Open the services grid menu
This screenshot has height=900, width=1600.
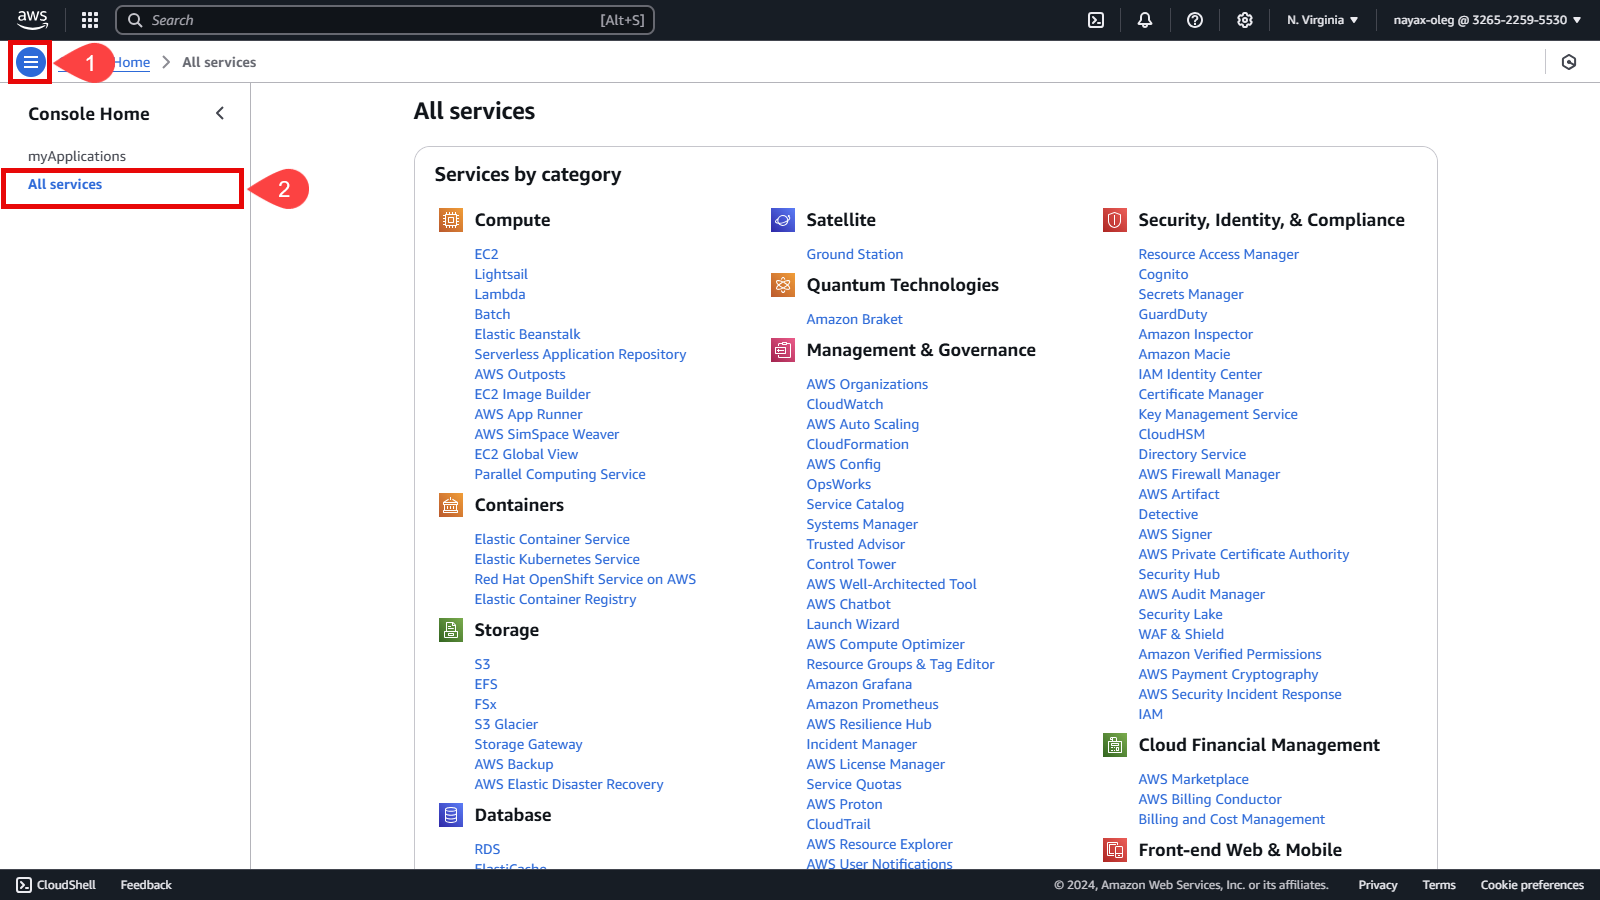point(90,20)
